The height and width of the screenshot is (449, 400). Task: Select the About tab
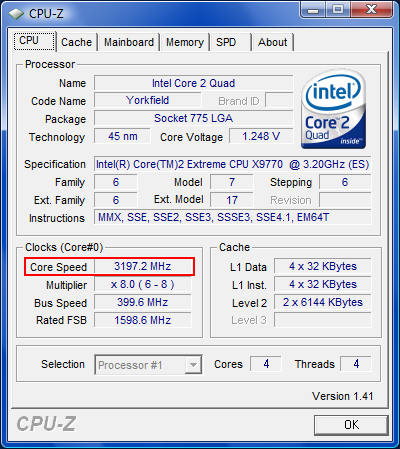click(x=273, y=42)
